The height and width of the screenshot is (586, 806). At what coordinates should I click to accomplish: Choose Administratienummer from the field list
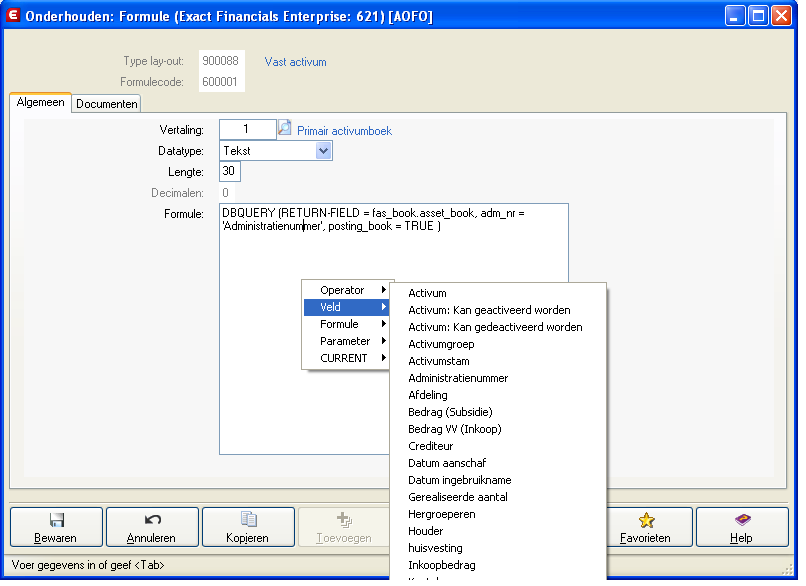458,378
